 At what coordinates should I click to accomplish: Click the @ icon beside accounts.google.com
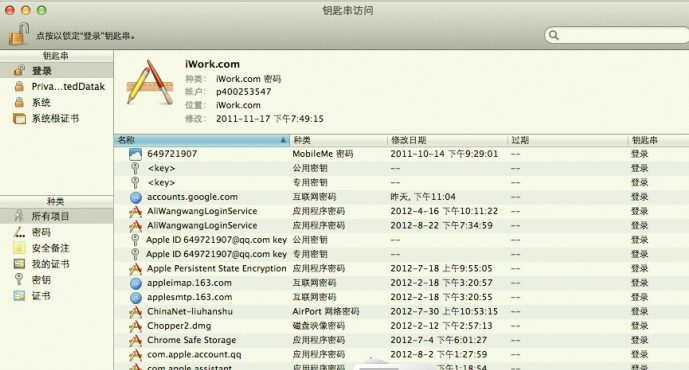click(x=136, y=197)
